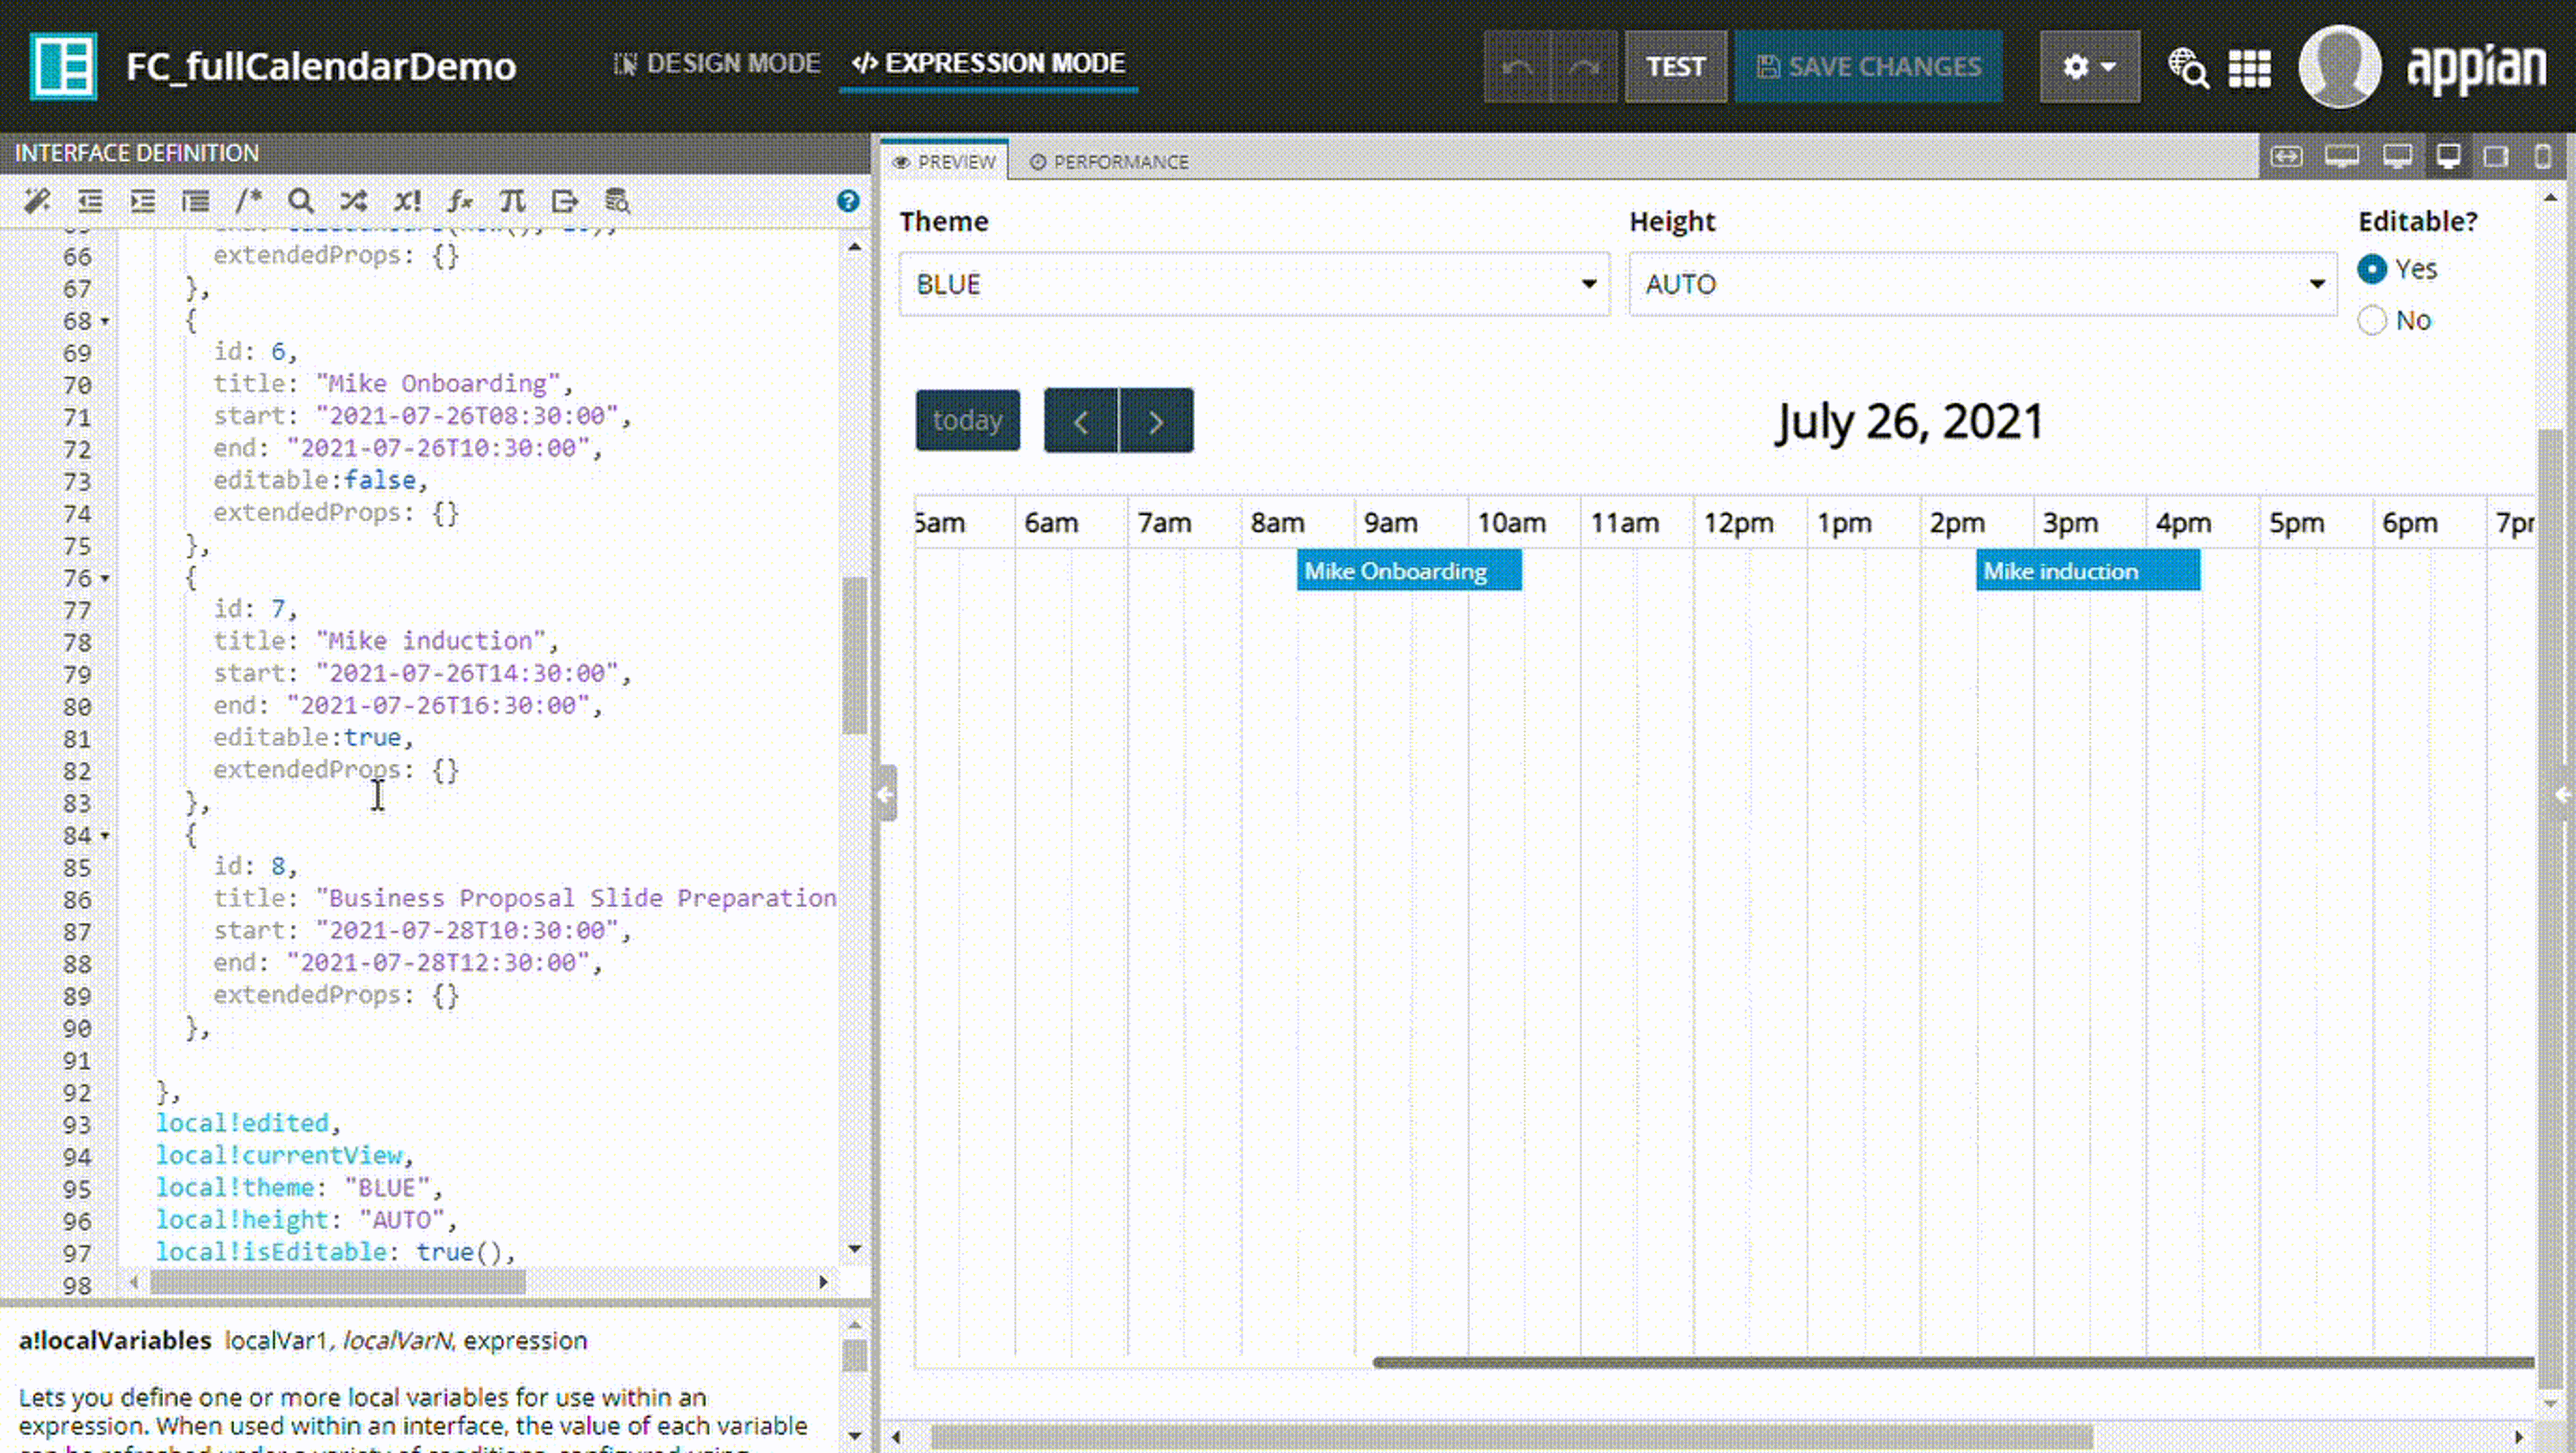2576x1453 pixels.
Task: Click the undo arrow button
Action: [x=1517, y=66]
